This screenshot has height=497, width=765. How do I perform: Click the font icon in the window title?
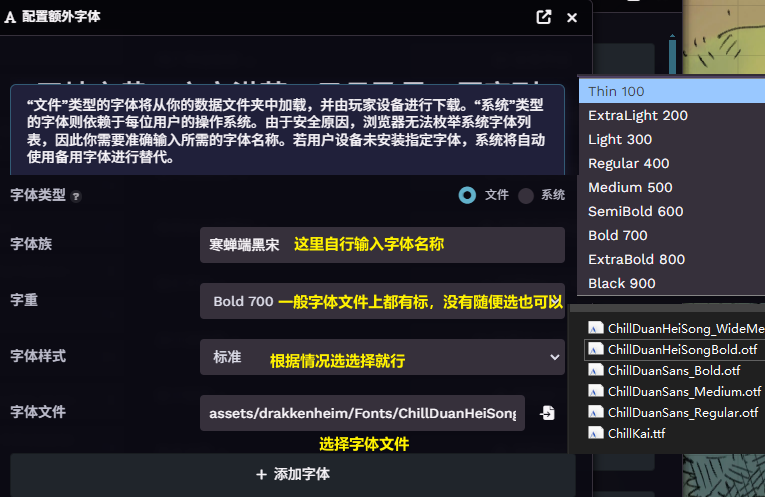(x=10, y=18)
